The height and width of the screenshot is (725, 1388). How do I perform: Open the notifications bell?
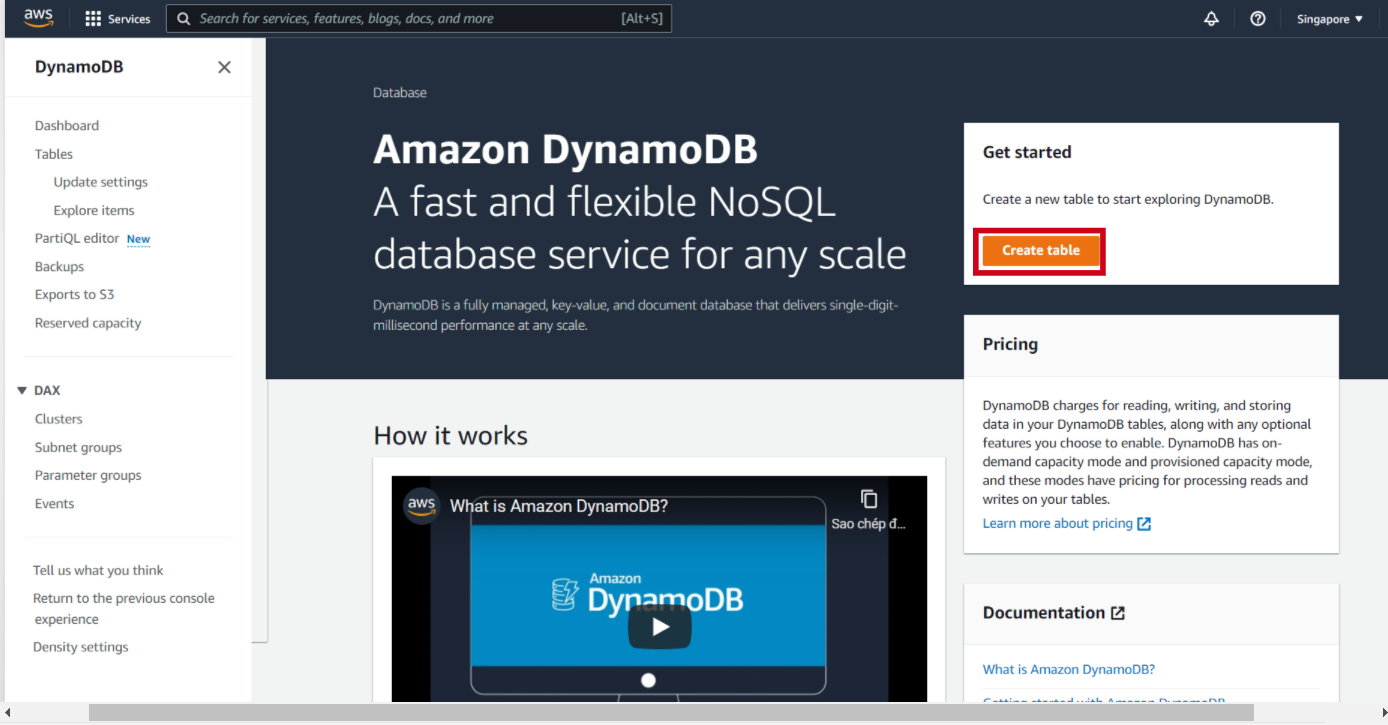[1211, 19]
